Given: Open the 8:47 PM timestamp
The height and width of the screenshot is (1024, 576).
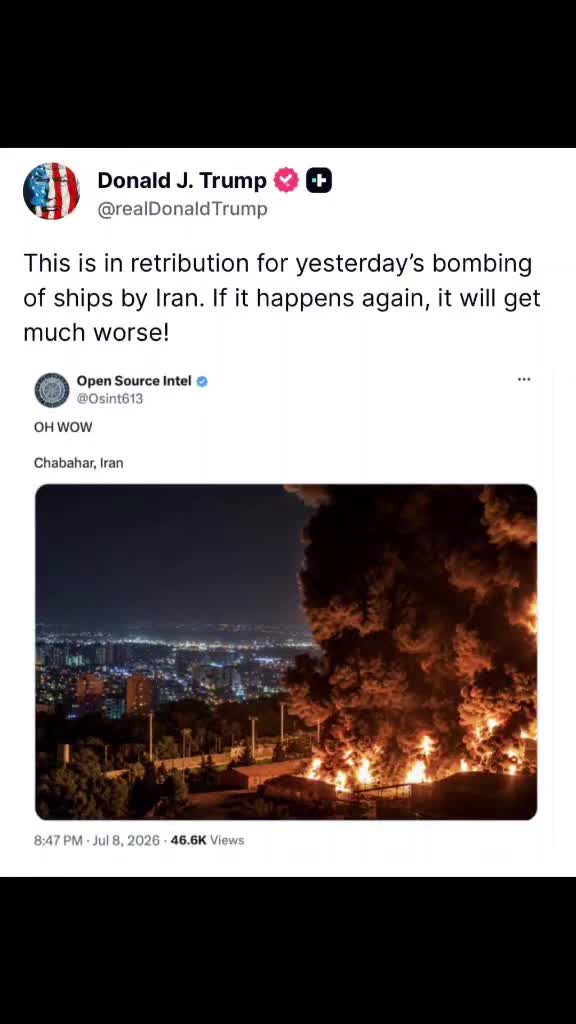Looking at the screenshot, I should click(x=58, y=840).
